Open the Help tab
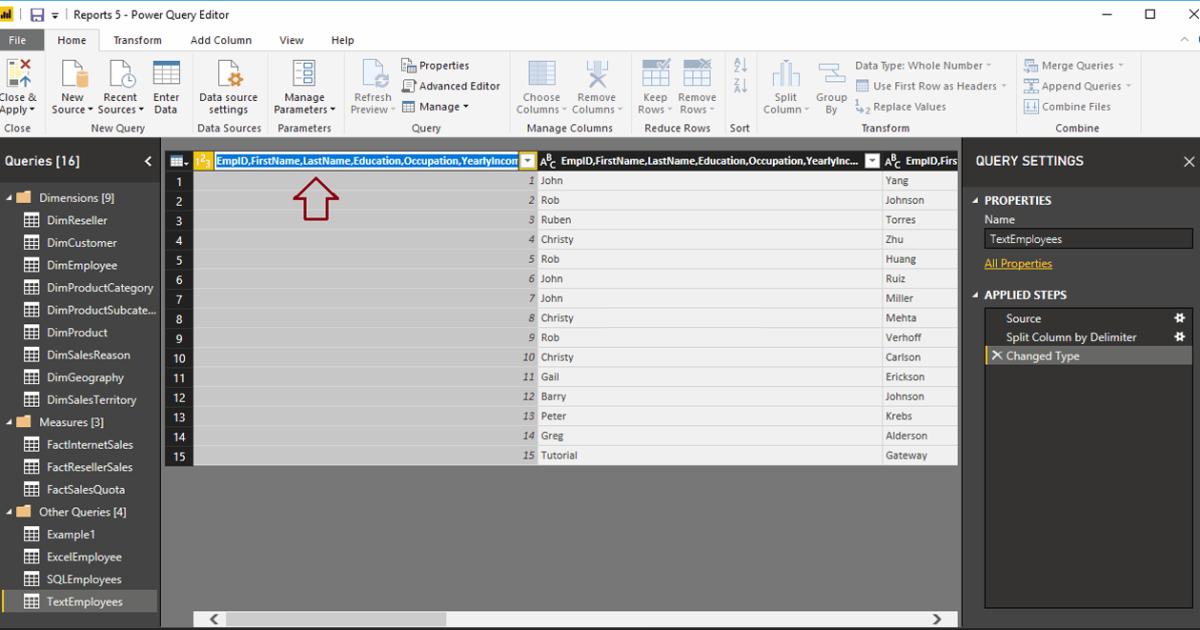 click(342, 40)
